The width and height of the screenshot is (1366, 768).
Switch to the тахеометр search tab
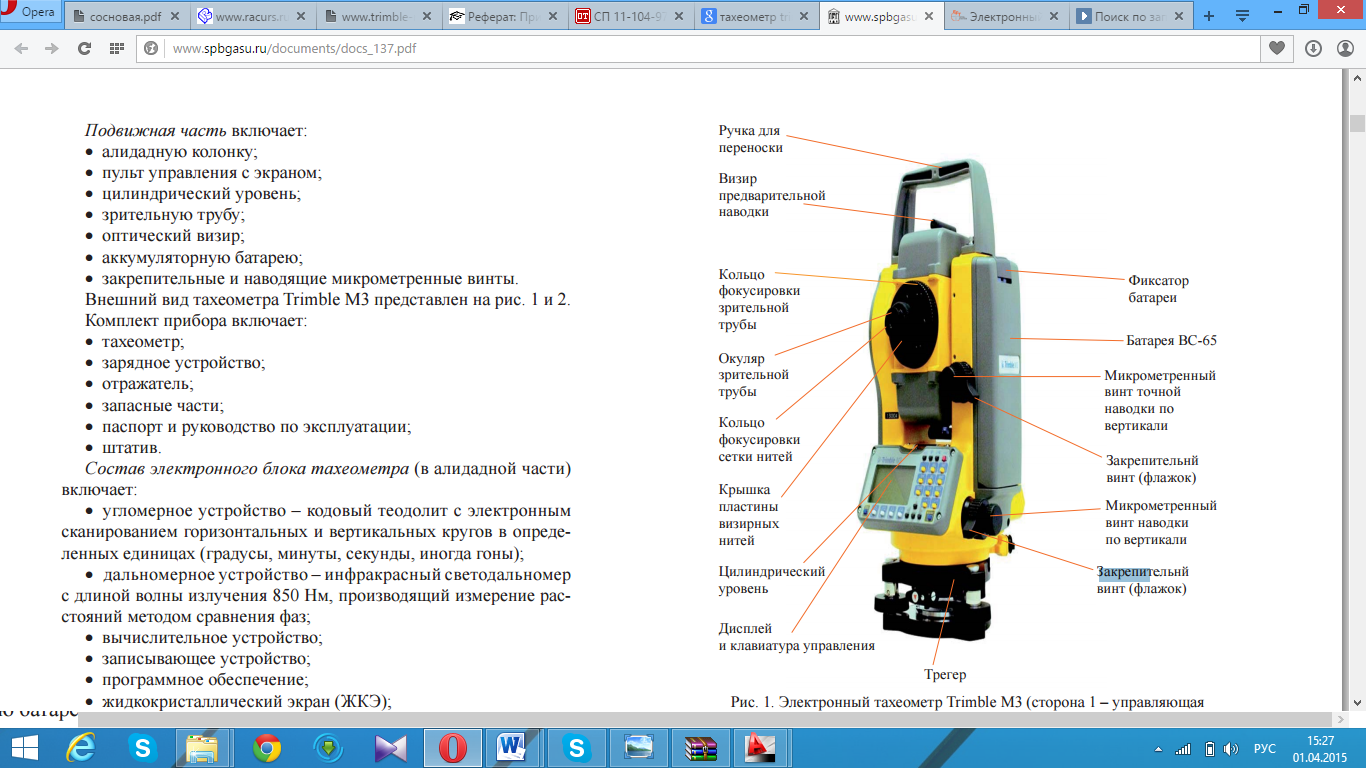coord(758,17)
